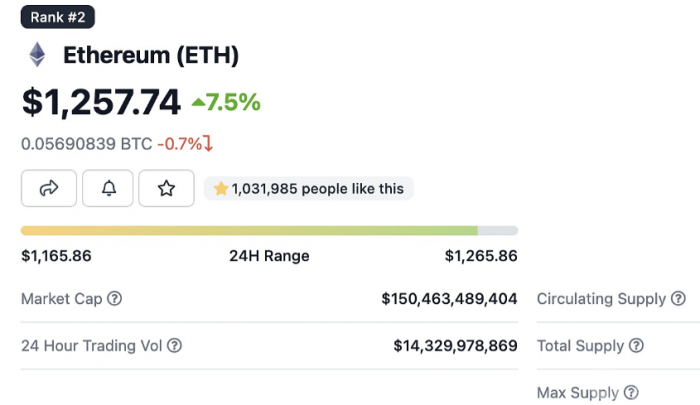
Task: Click the 0.05690839 BTC price text
Action: (x=87, y=144)
